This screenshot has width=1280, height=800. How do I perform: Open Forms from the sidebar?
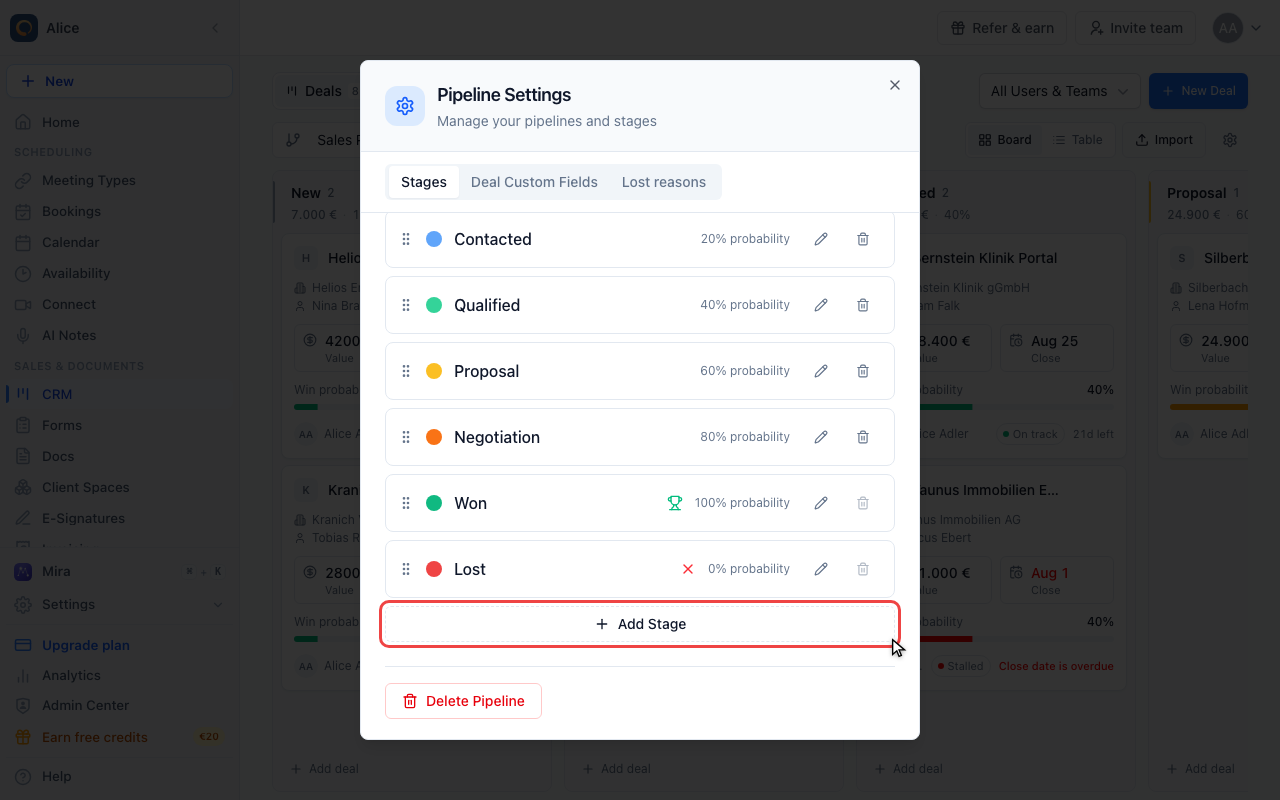pos(120,425)
